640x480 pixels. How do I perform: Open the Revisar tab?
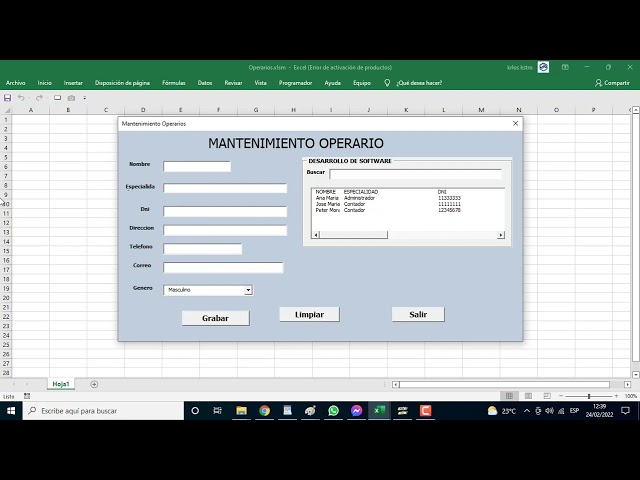pyautogui.click(x=233, y=83)
